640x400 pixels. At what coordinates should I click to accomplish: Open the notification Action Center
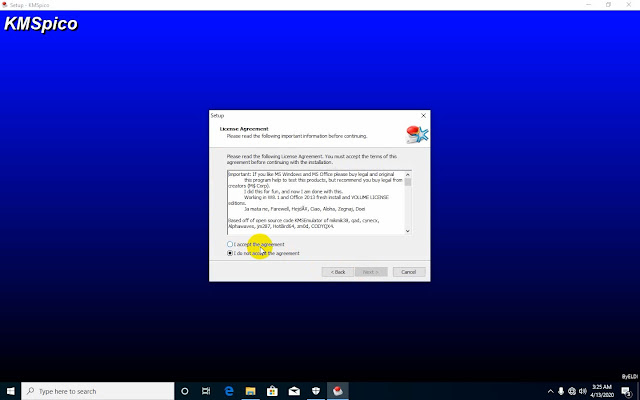(x=627, y=391)
